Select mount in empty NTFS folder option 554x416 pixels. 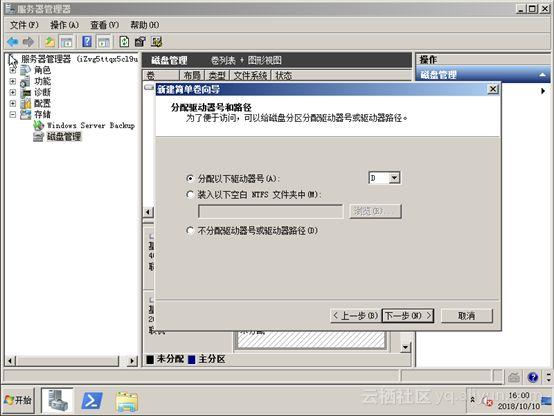tap(190, 194)
